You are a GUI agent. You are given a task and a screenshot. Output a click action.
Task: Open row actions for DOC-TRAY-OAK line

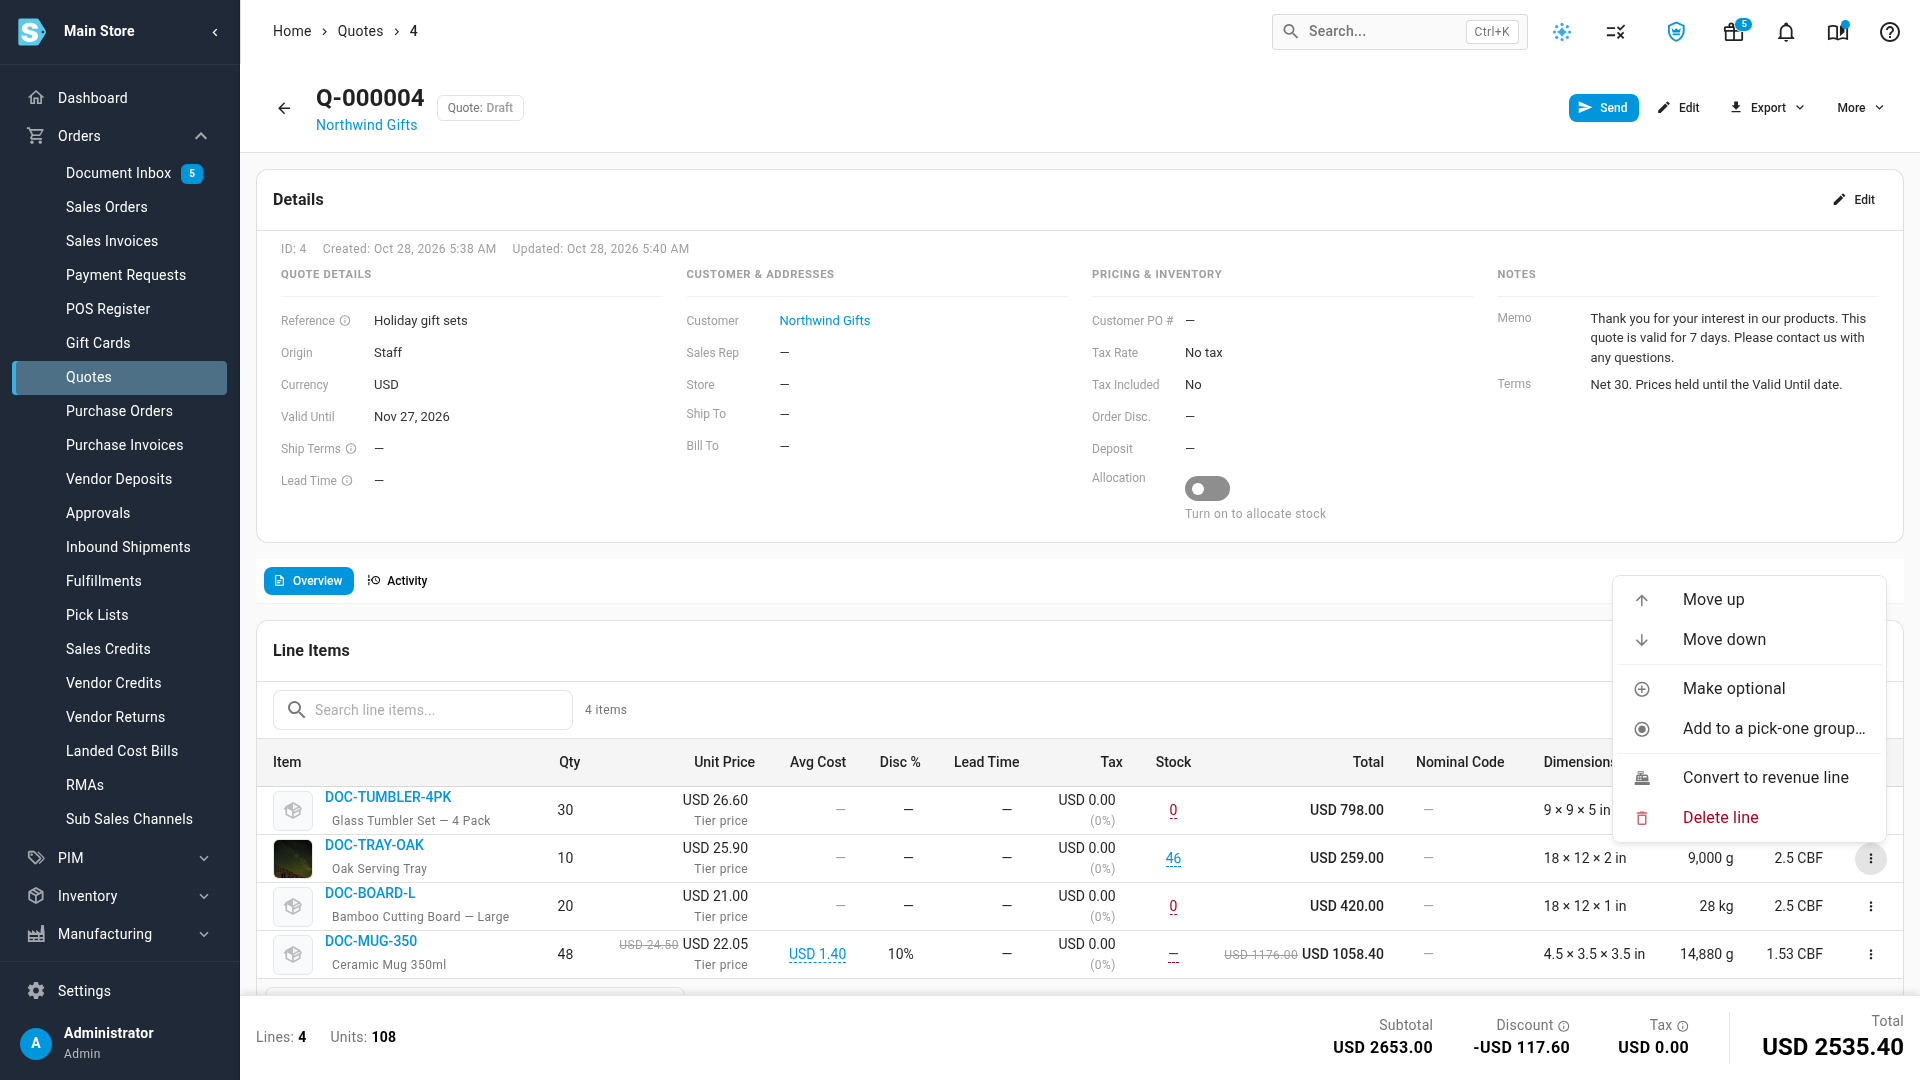pos(1871,858)
